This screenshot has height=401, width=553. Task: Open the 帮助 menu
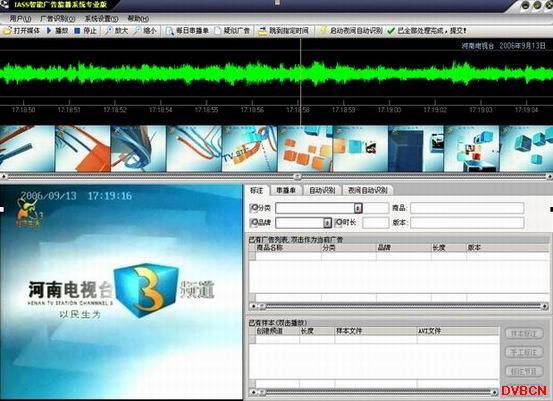coord(138,18)
